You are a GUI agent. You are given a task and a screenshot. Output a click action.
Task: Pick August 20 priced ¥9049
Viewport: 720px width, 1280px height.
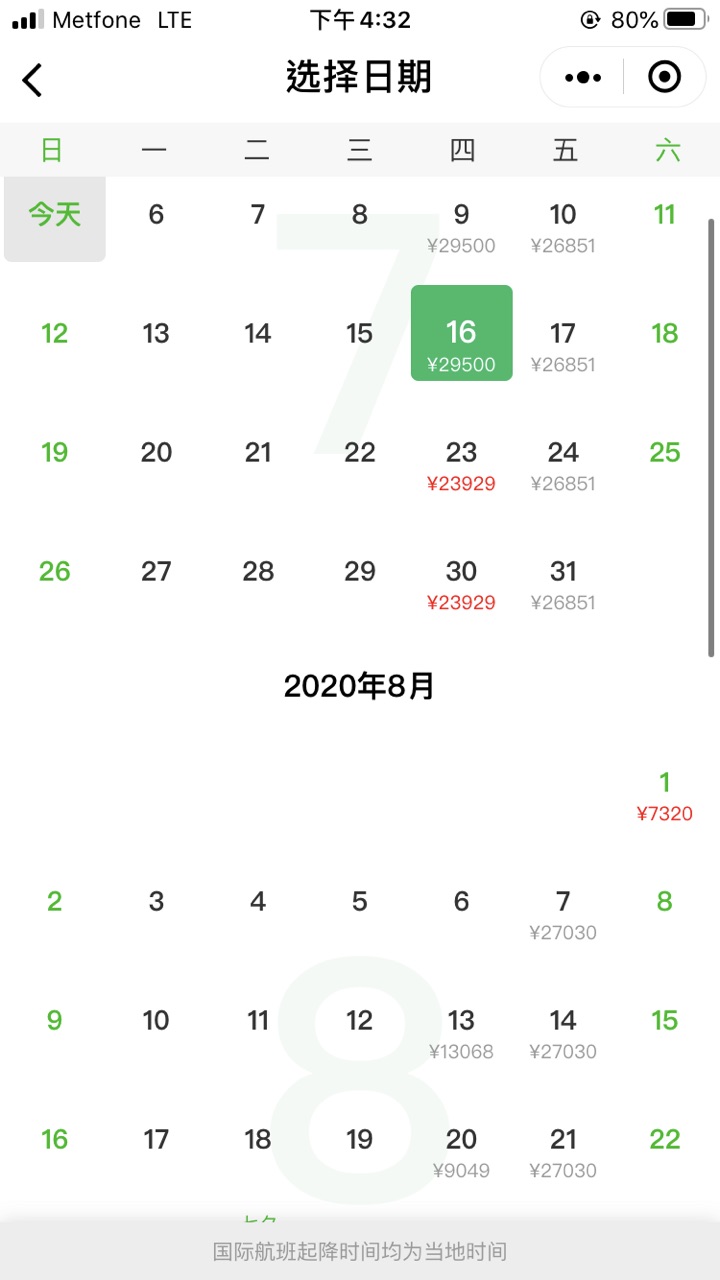pos(462,1153)
